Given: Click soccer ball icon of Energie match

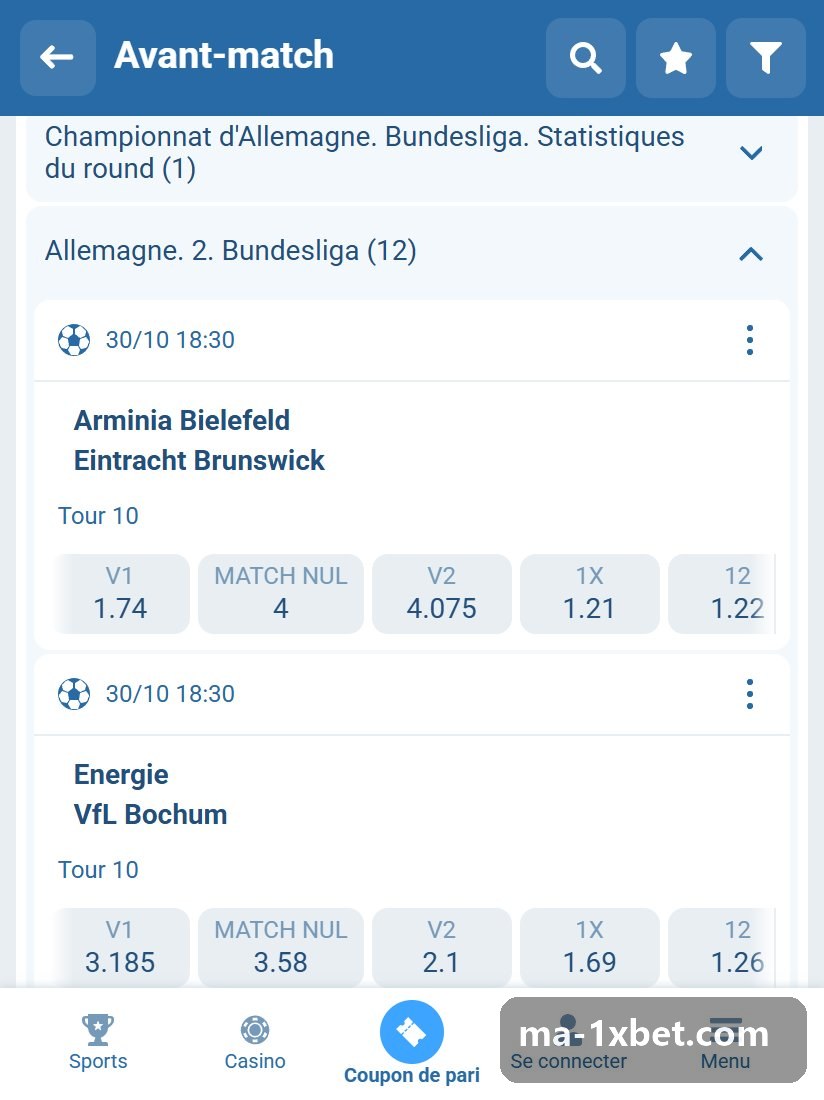Looking at the screenshot, I should coord(74,694).
